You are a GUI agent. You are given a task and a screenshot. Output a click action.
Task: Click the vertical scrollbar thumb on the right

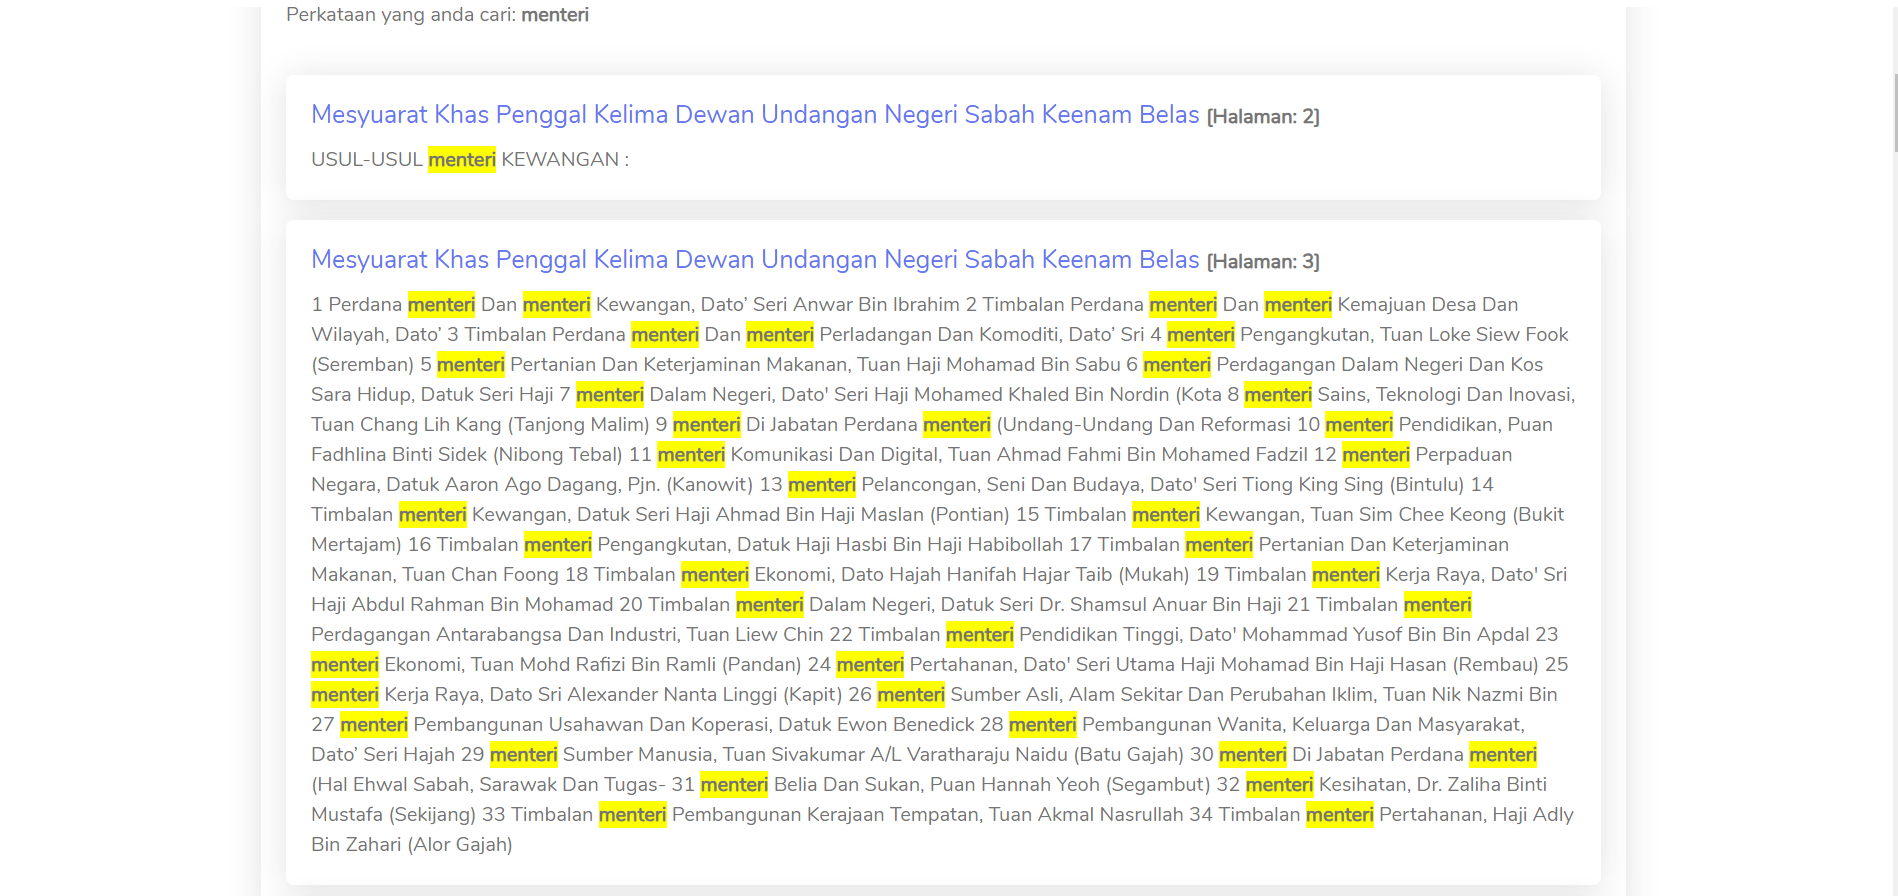coord(1894,110)
